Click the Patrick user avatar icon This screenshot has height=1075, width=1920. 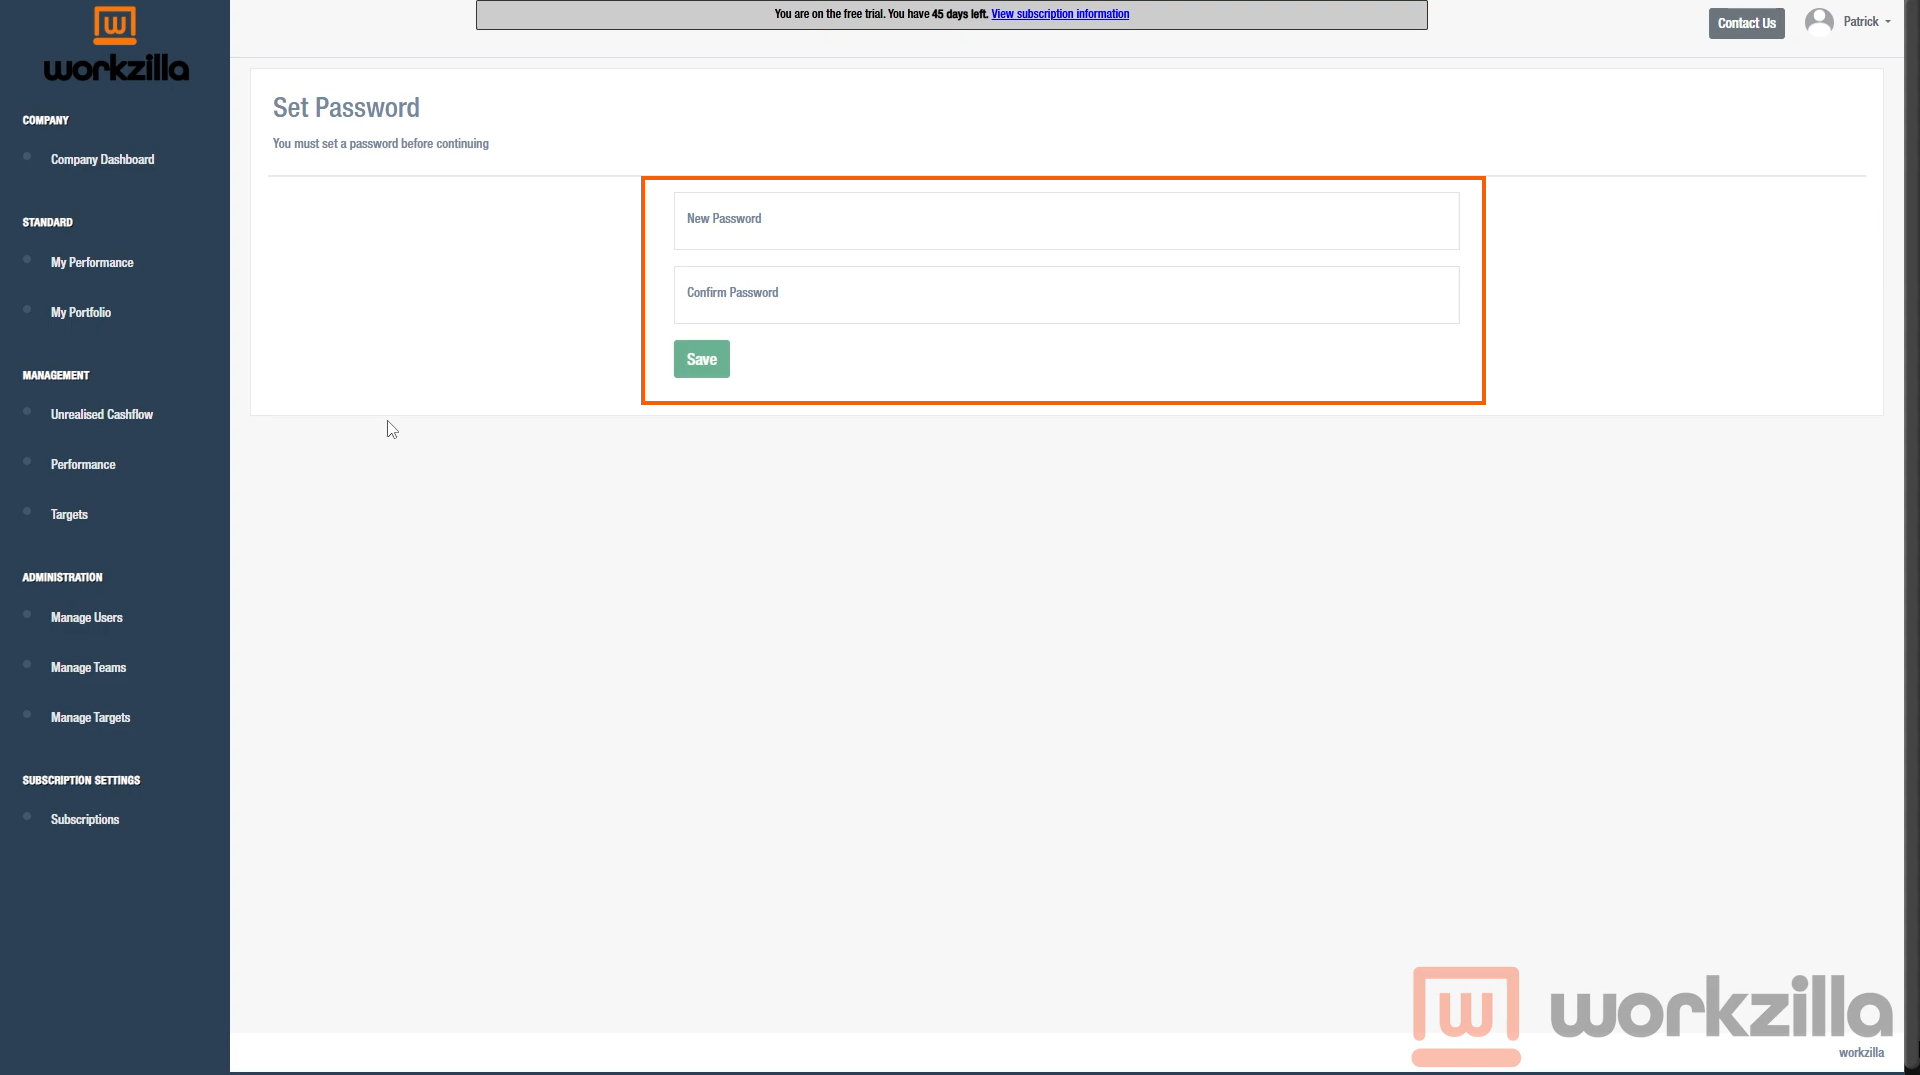[1818, 22]
